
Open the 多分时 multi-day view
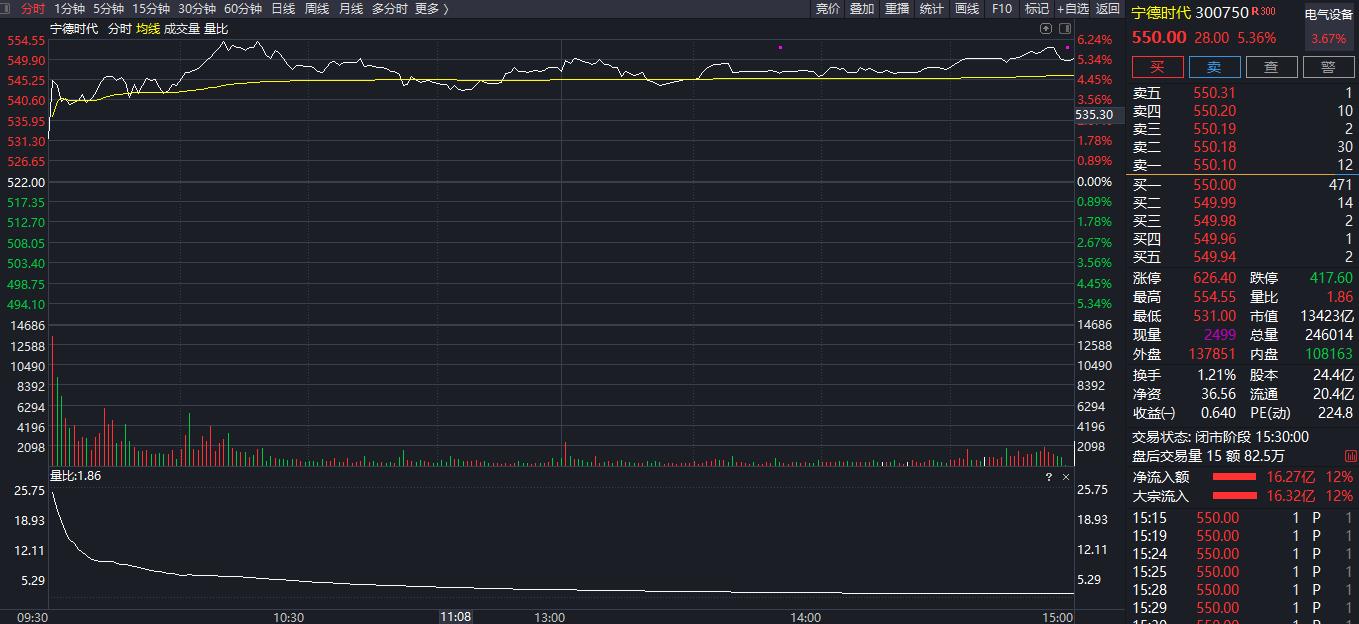tap(389, 9)
